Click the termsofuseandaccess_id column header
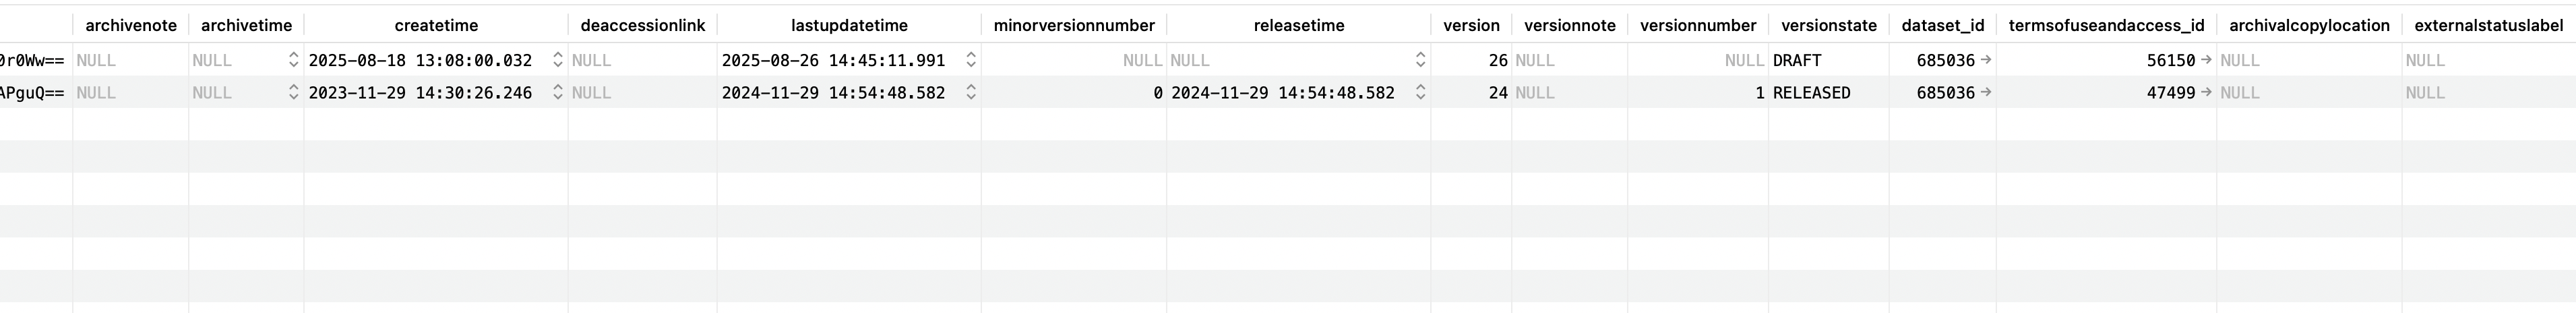 click(2106, 25)
